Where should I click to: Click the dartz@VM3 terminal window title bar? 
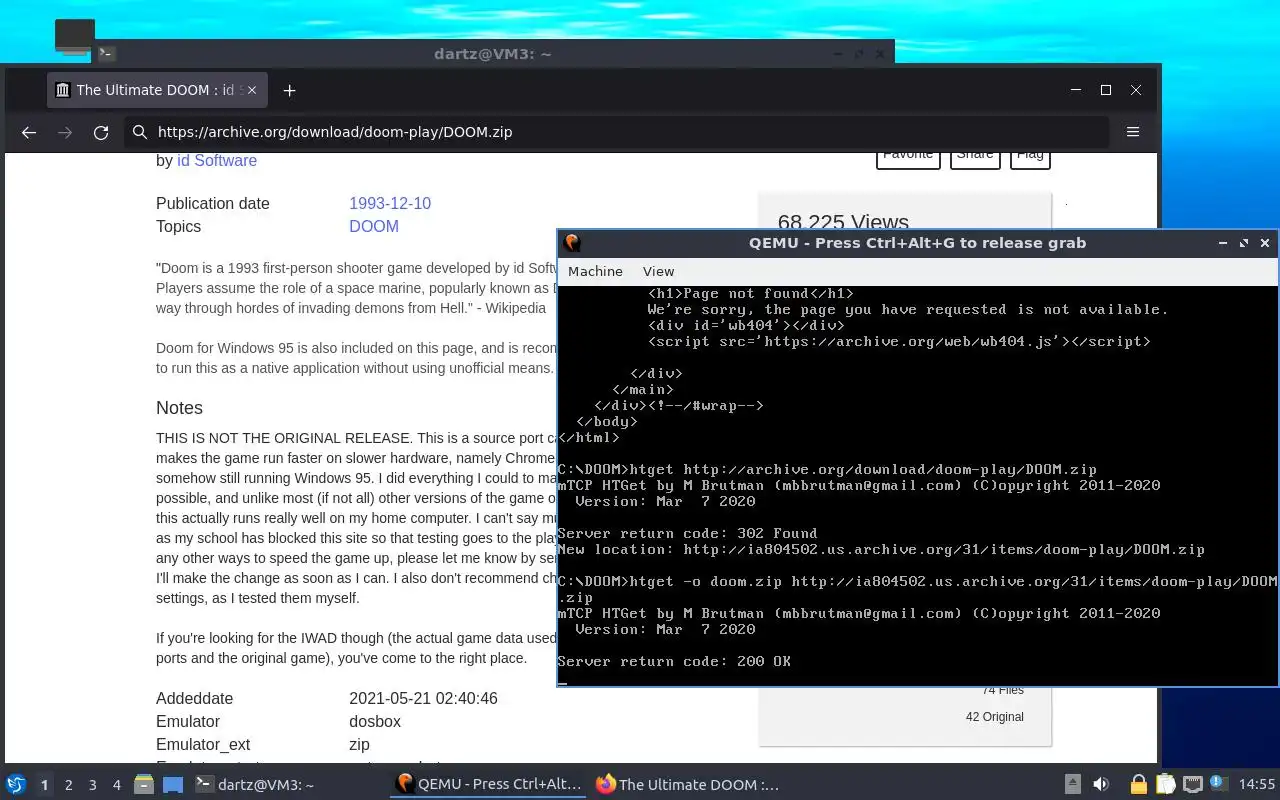click(492, 53)
